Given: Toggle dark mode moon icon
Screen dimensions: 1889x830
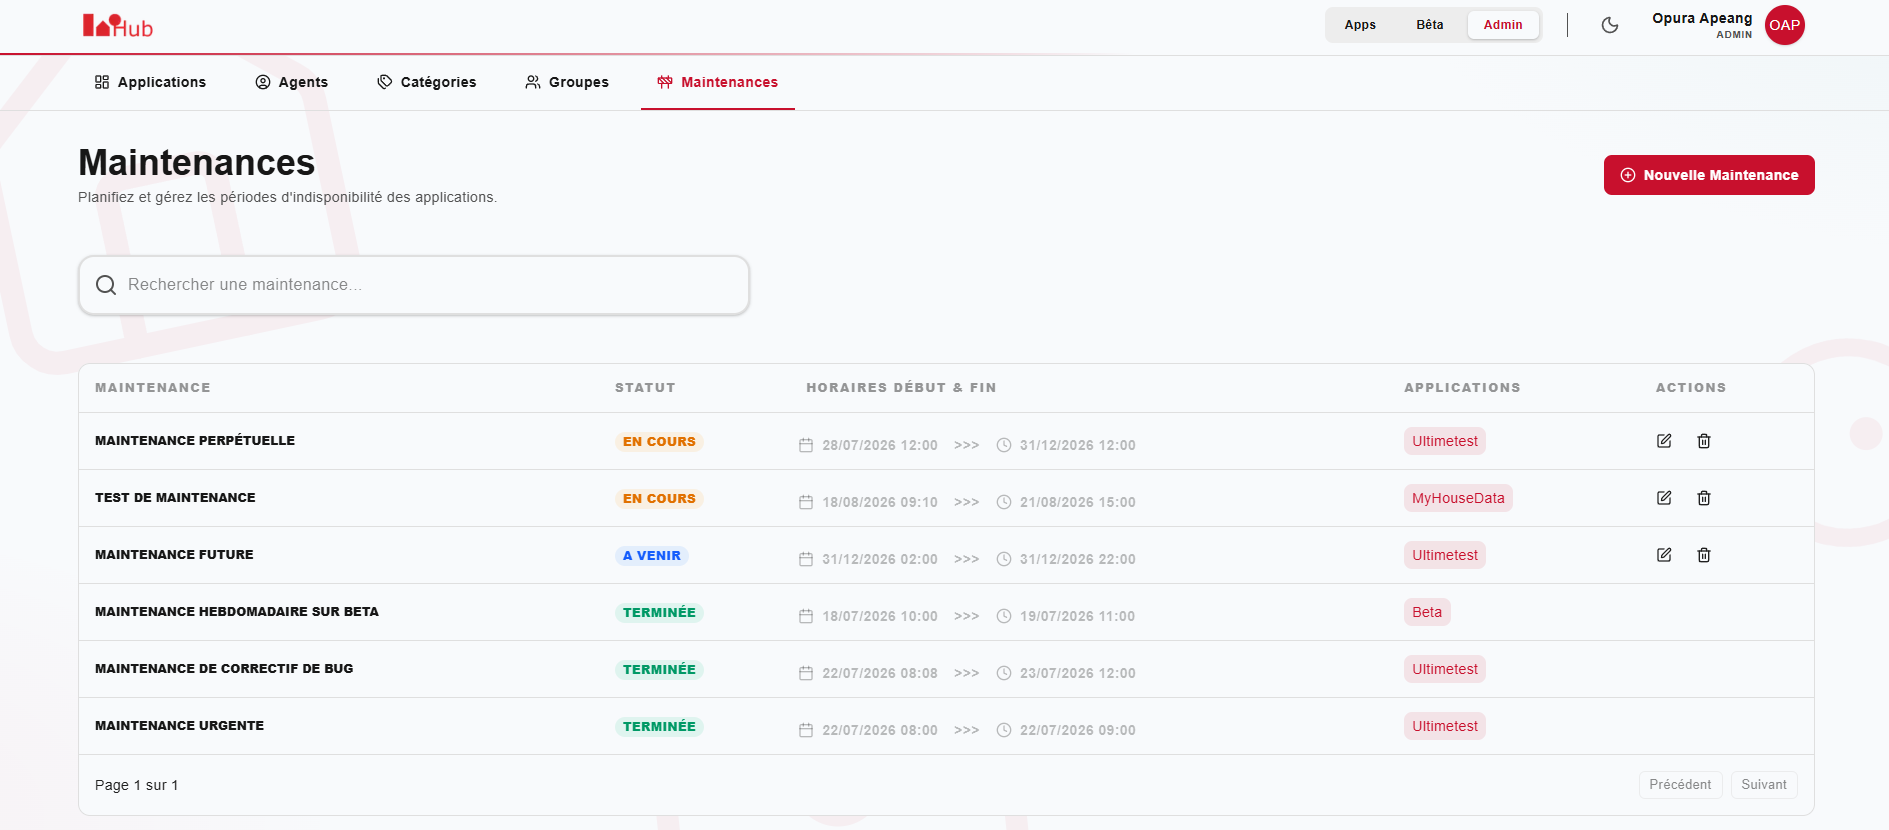Looking at the screenshot, I should [x=1610, y=25].
